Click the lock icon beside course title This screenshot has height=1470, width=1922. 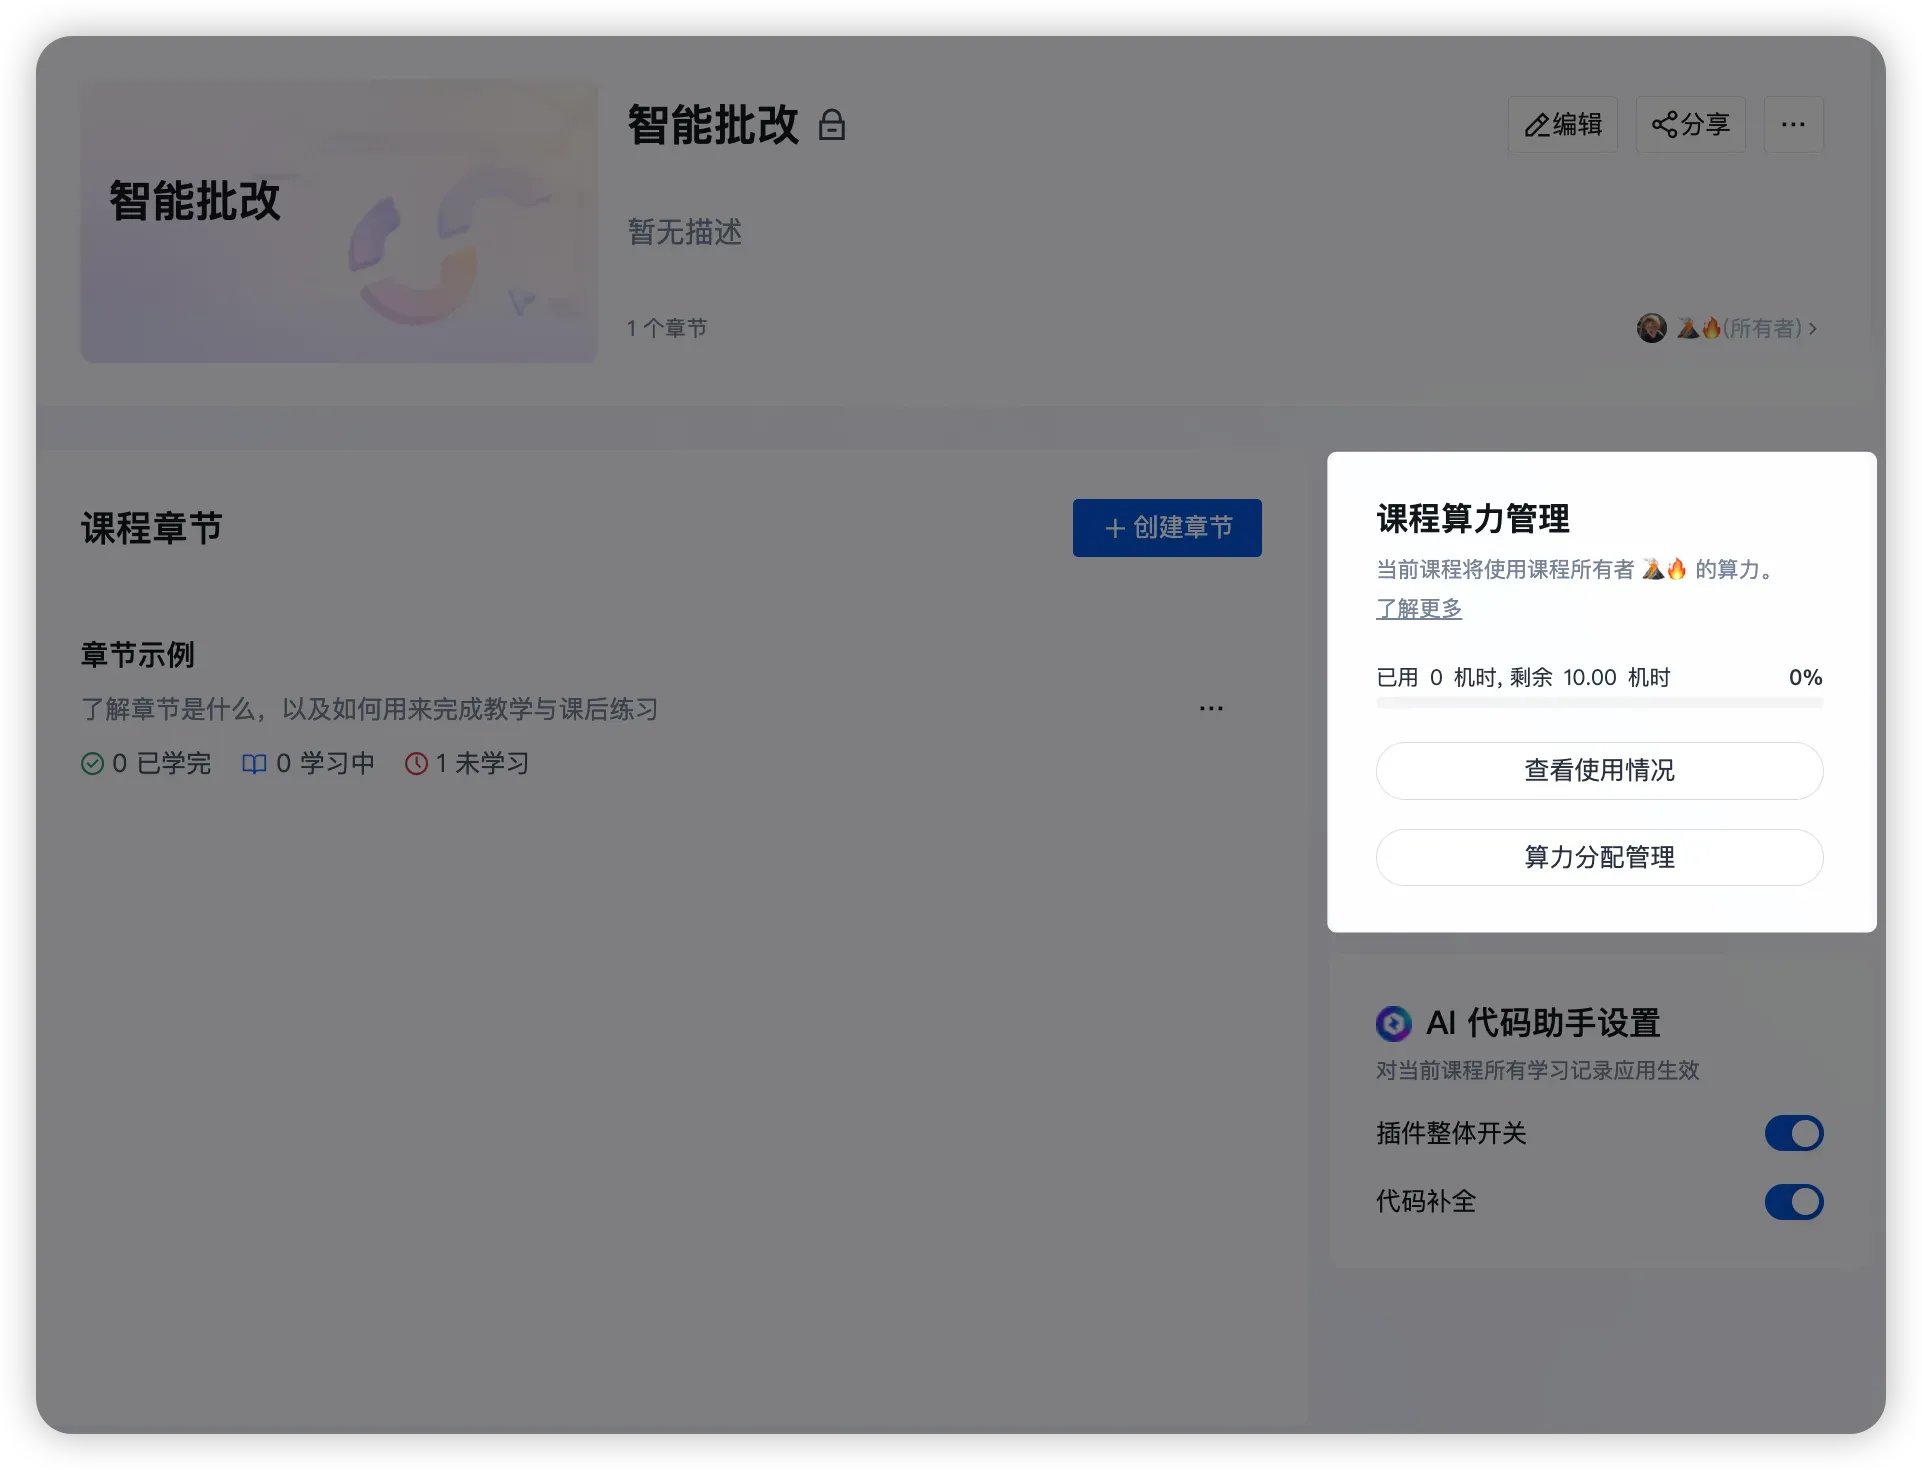click(x=832, y=126)
